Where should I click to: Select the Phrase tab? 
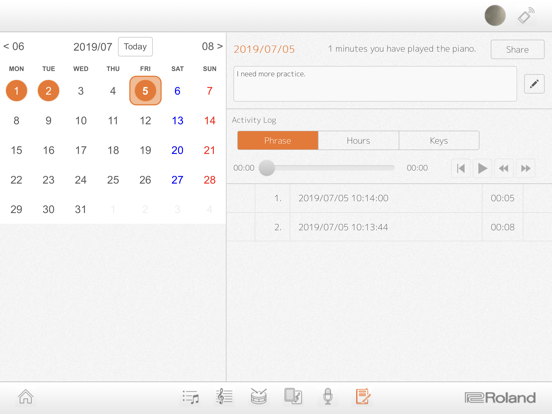pyautogui.click(x=278, y=140)
